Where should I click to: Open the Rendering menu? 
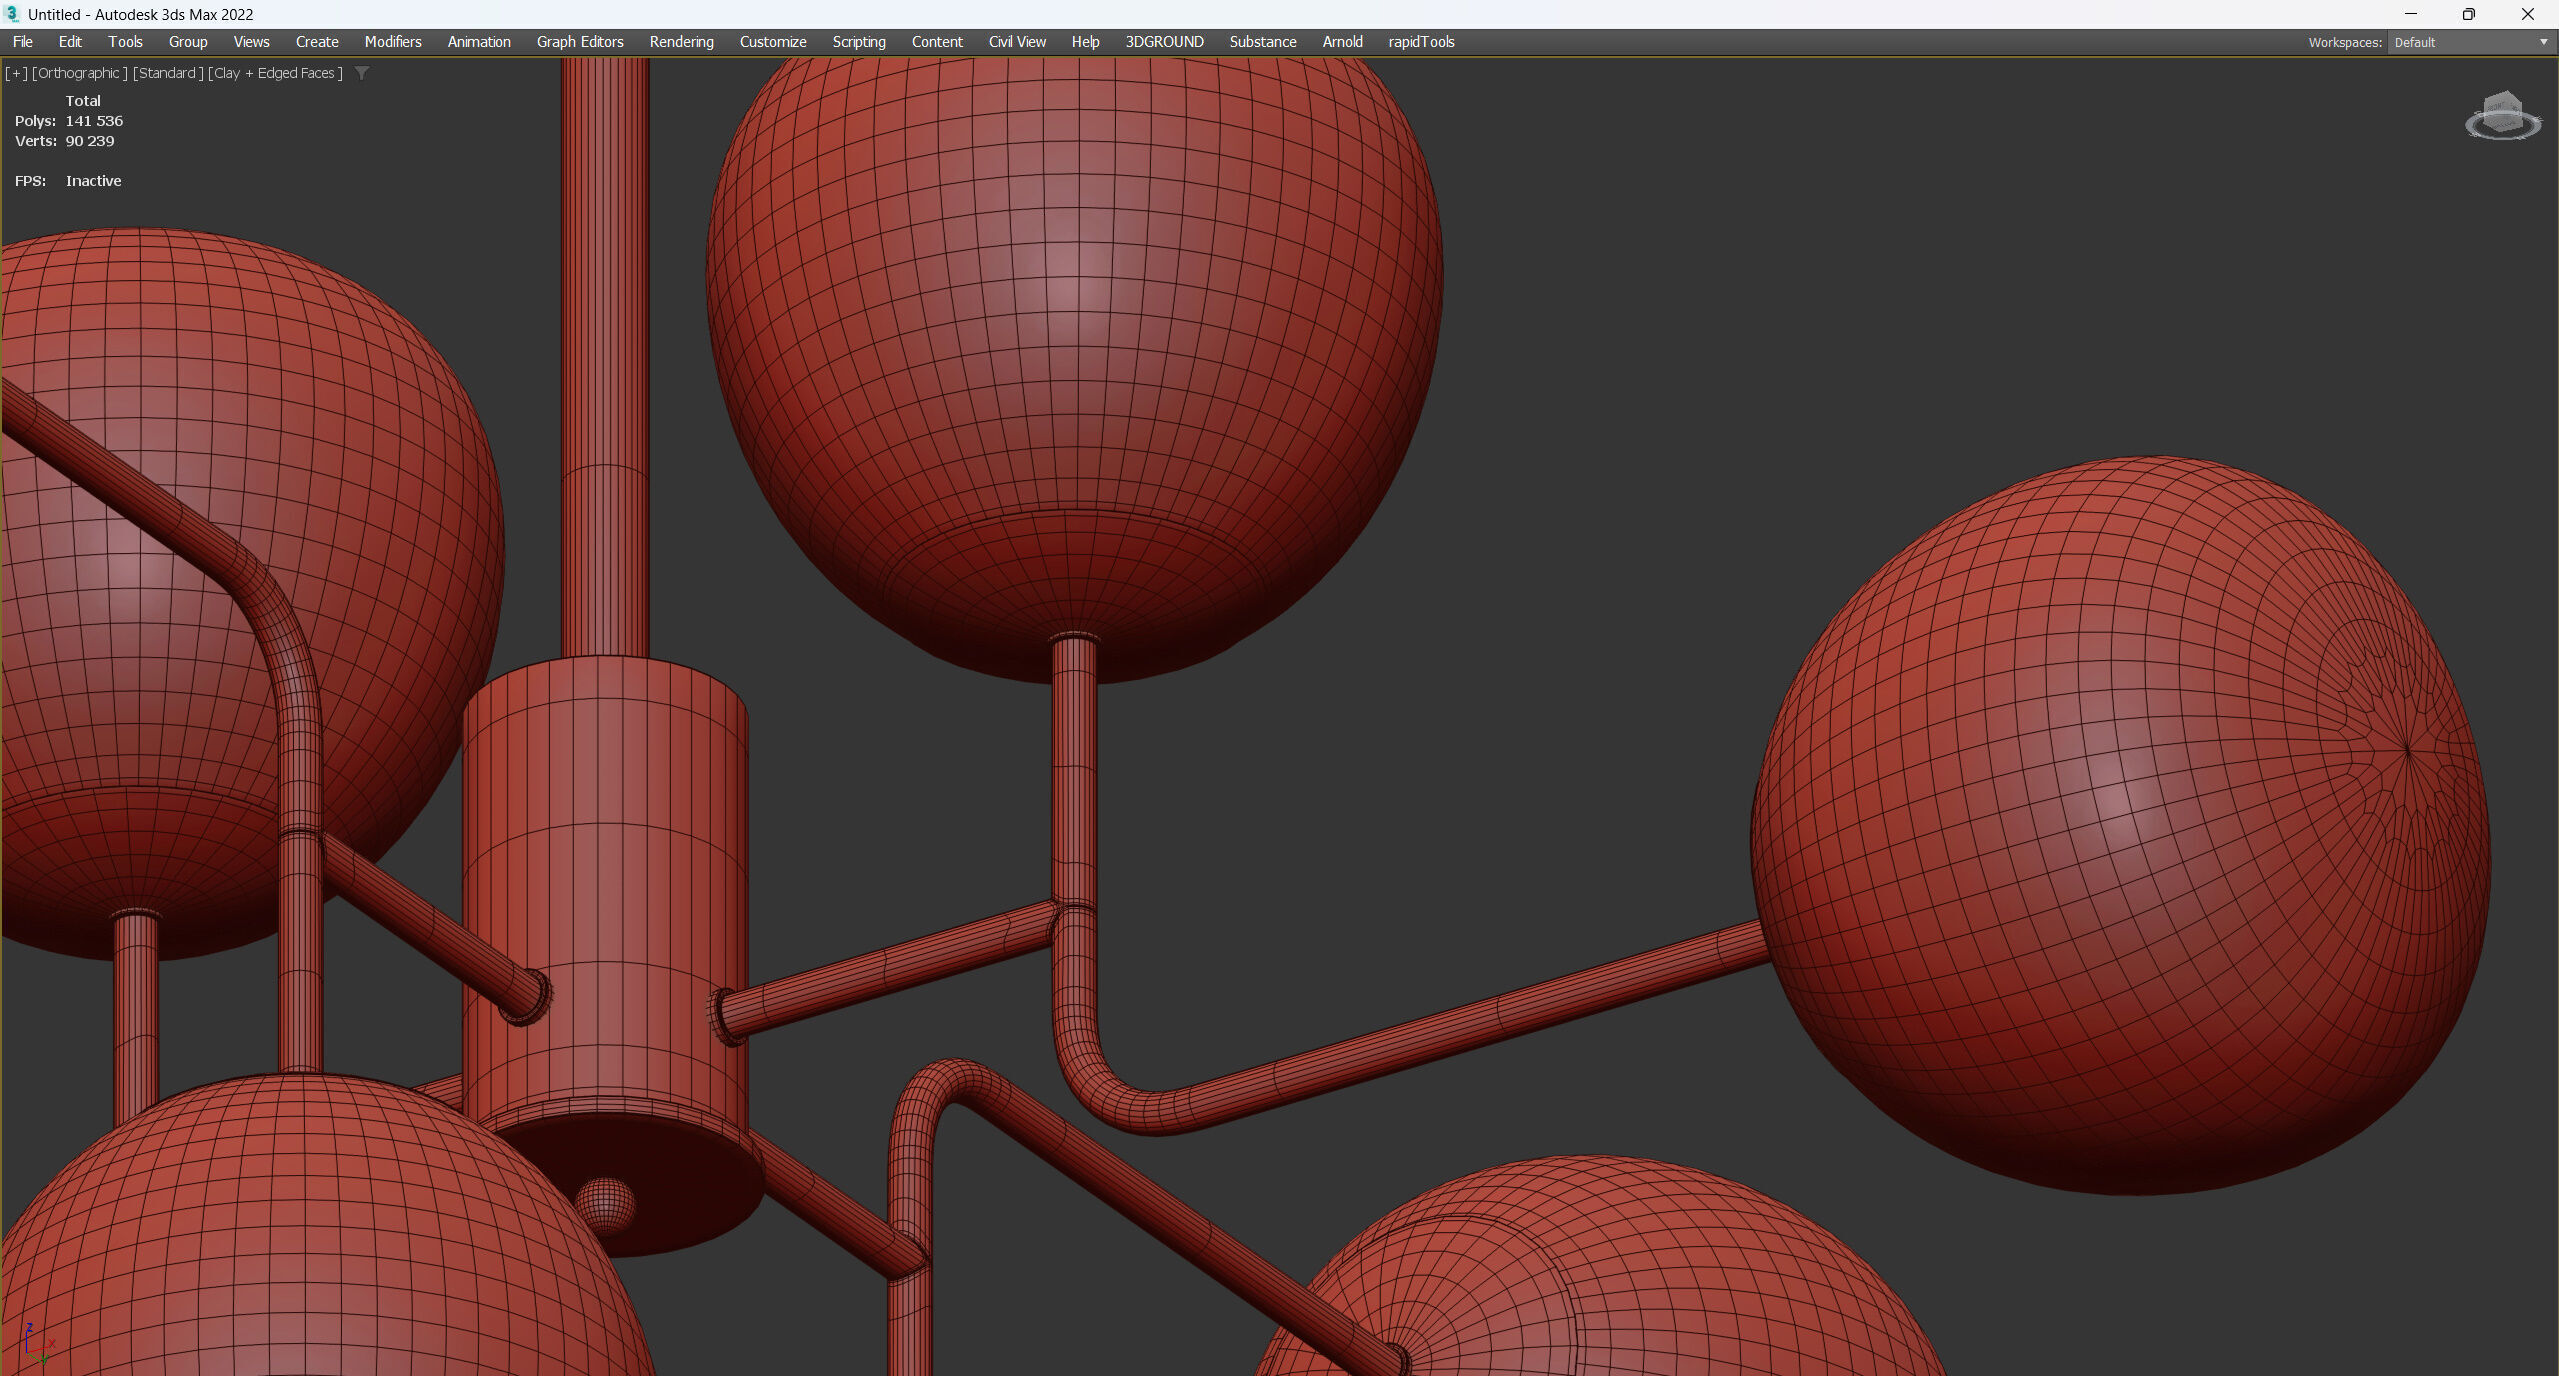[x=682, y=42]
